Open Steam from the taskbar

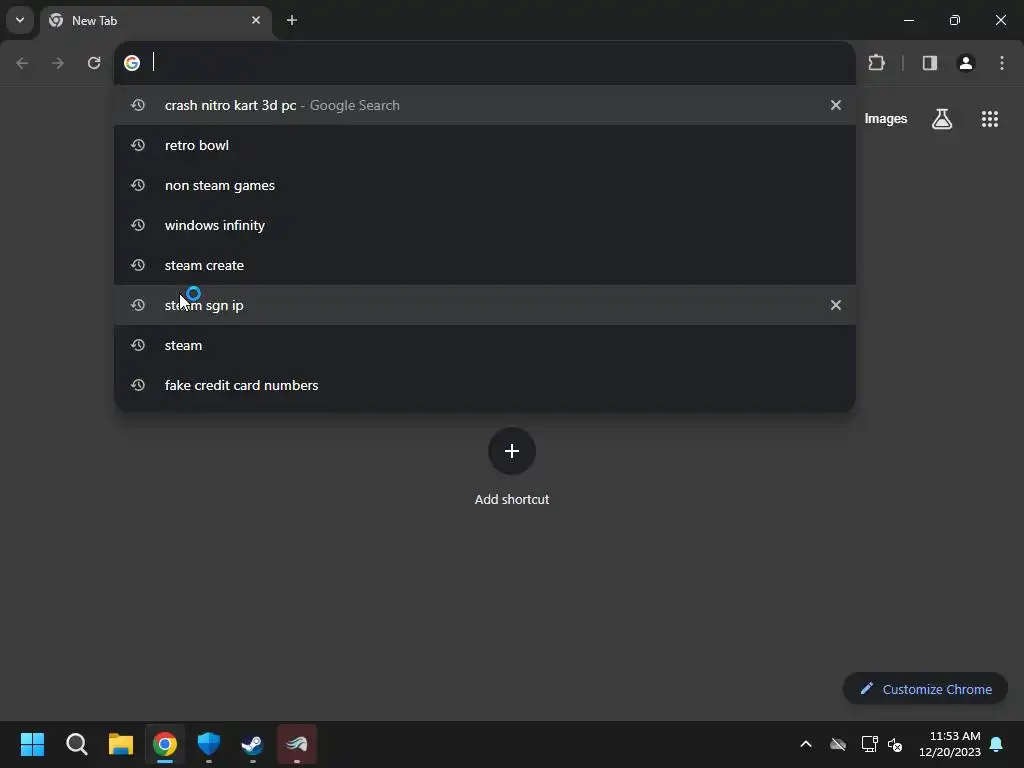(x=253, y=744)
